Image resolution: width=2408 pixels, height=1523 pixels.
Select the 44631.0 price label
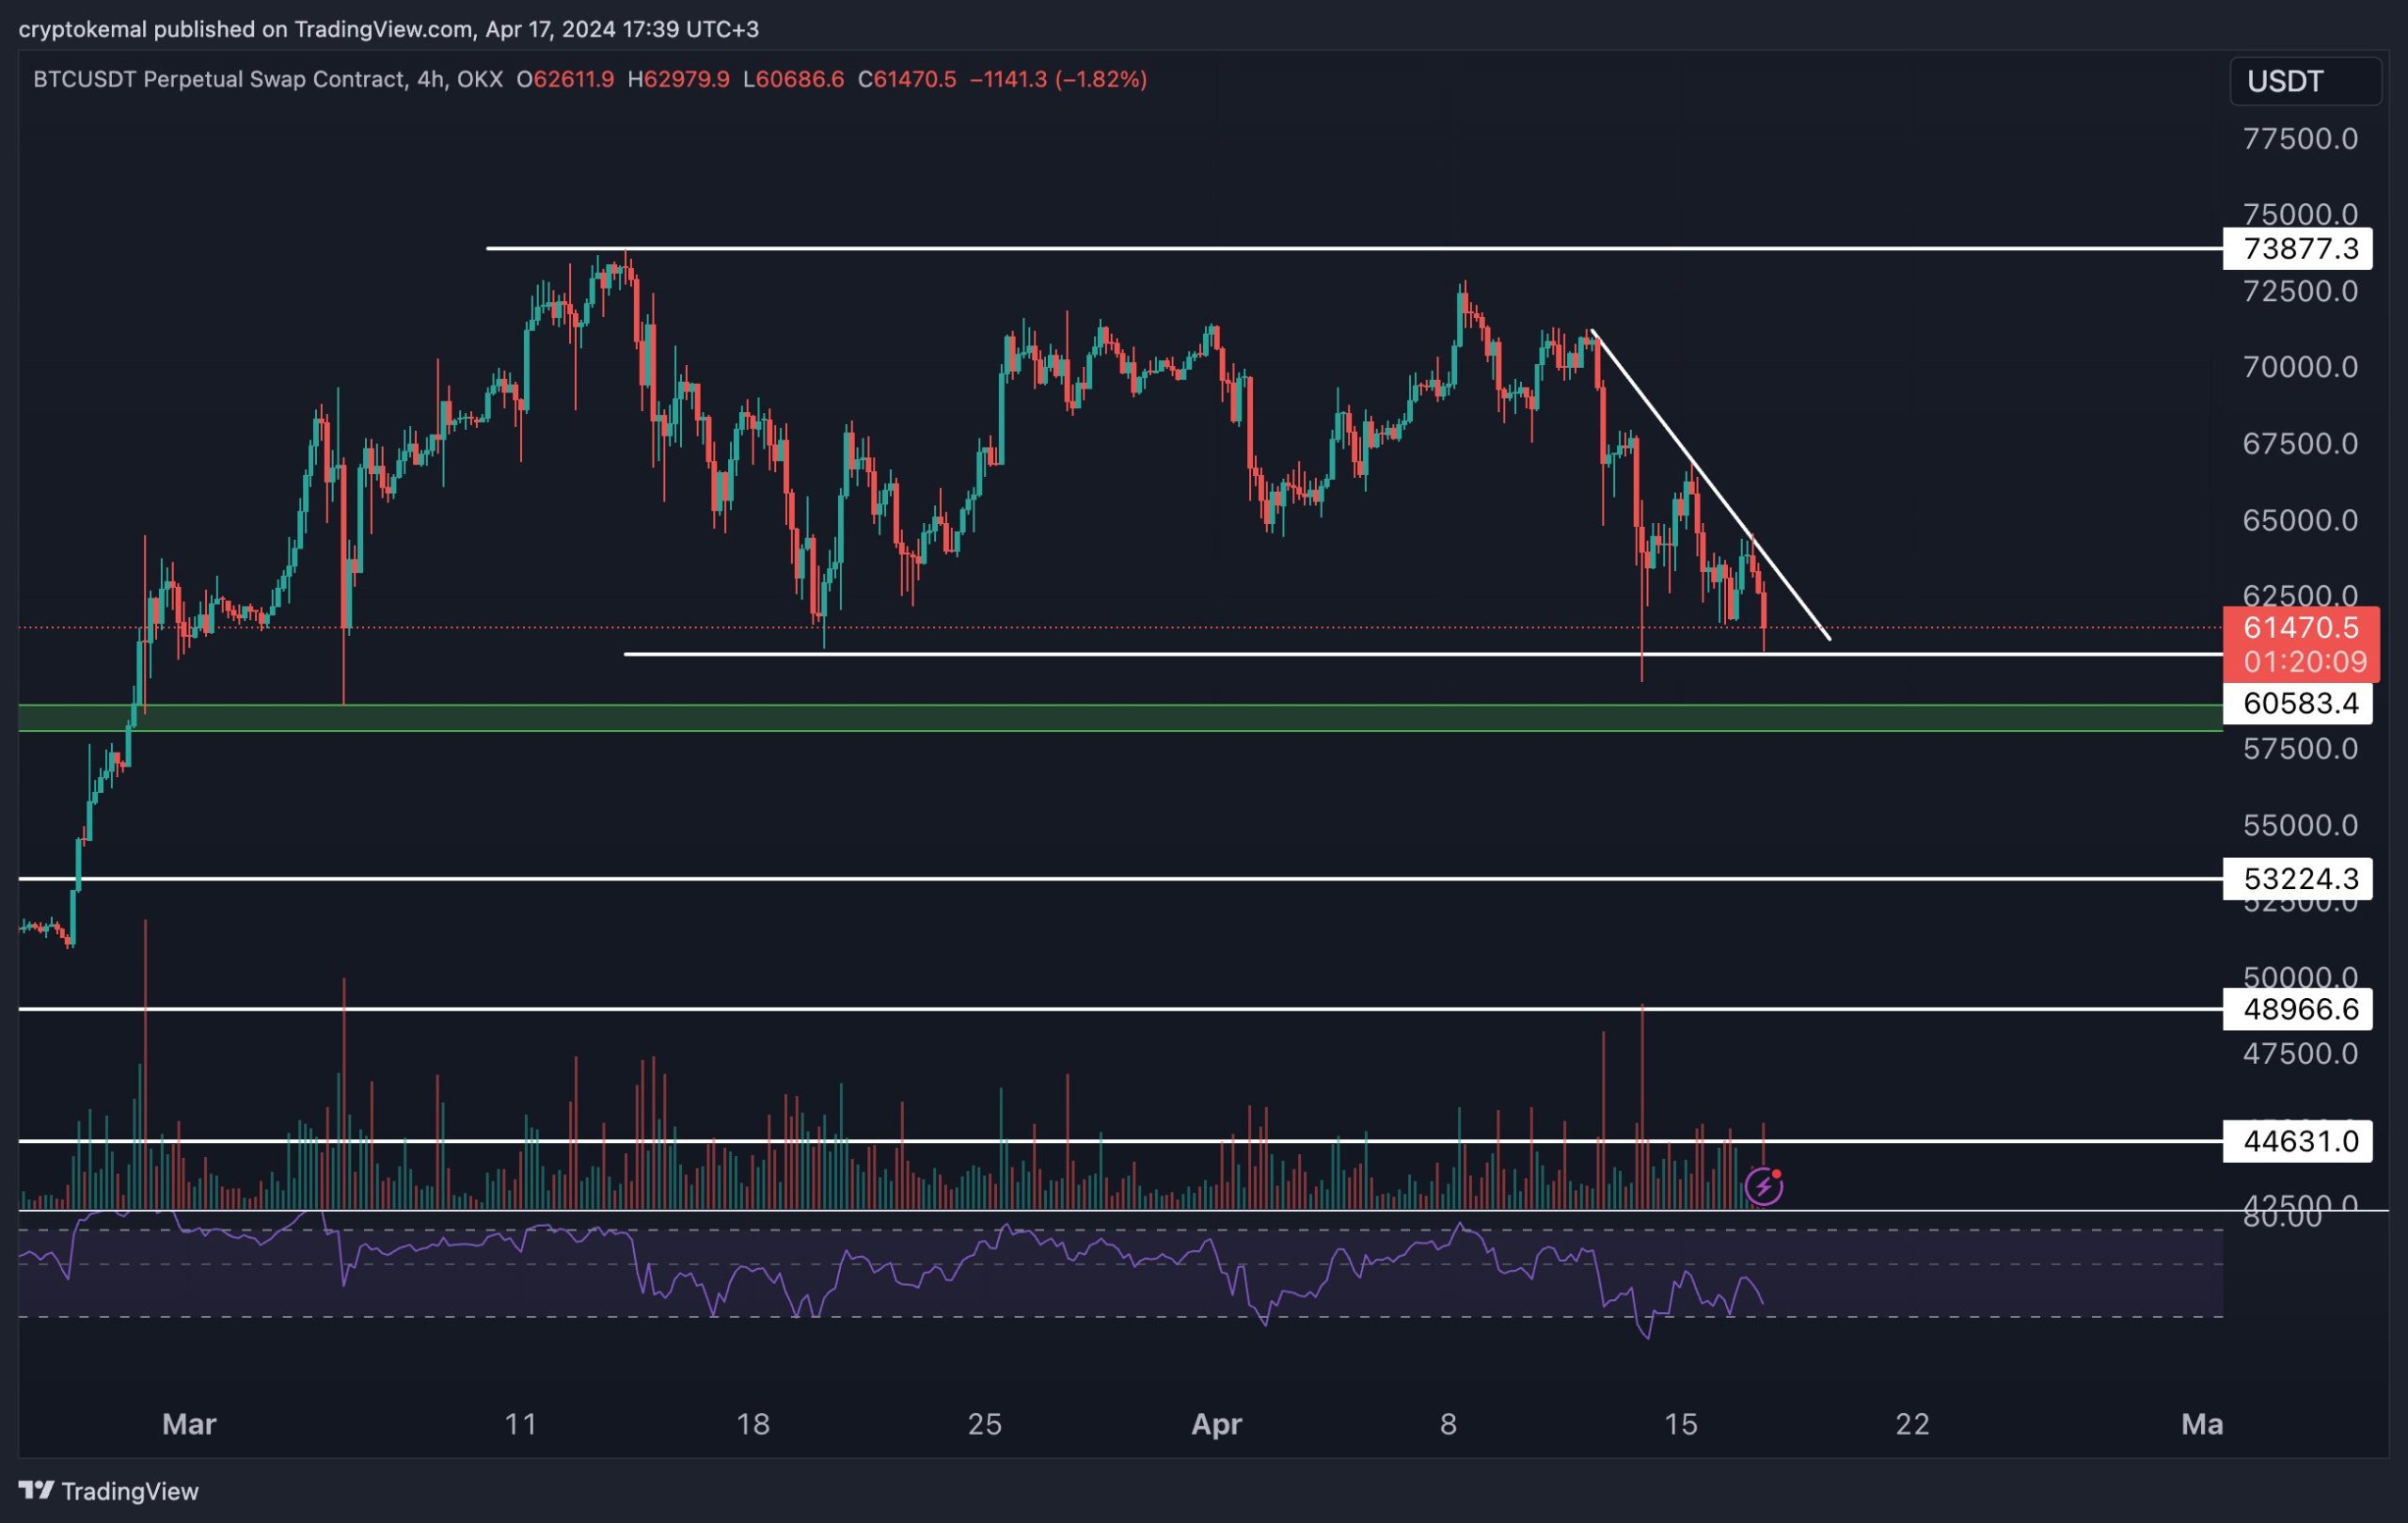pos(2300,1141)
